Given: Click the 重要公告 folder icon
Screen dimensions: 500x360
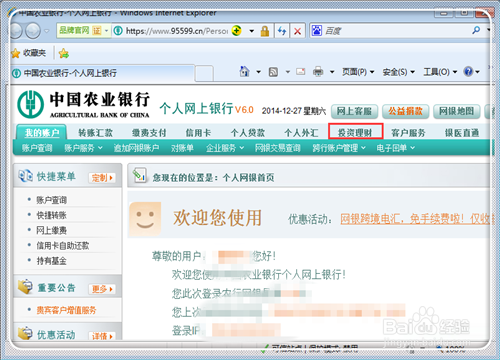Looking at the screenshot, I should (25, 287).
